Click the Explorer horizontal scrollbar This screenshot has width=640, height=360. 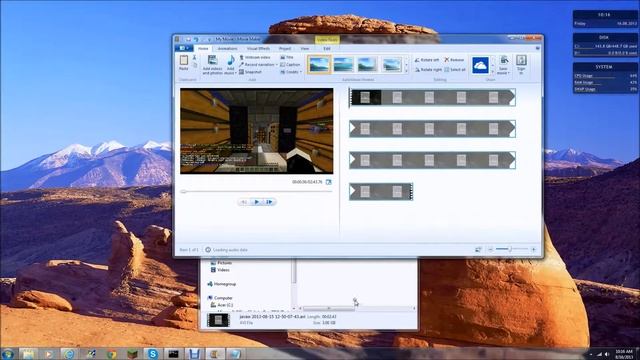[357, 308]
